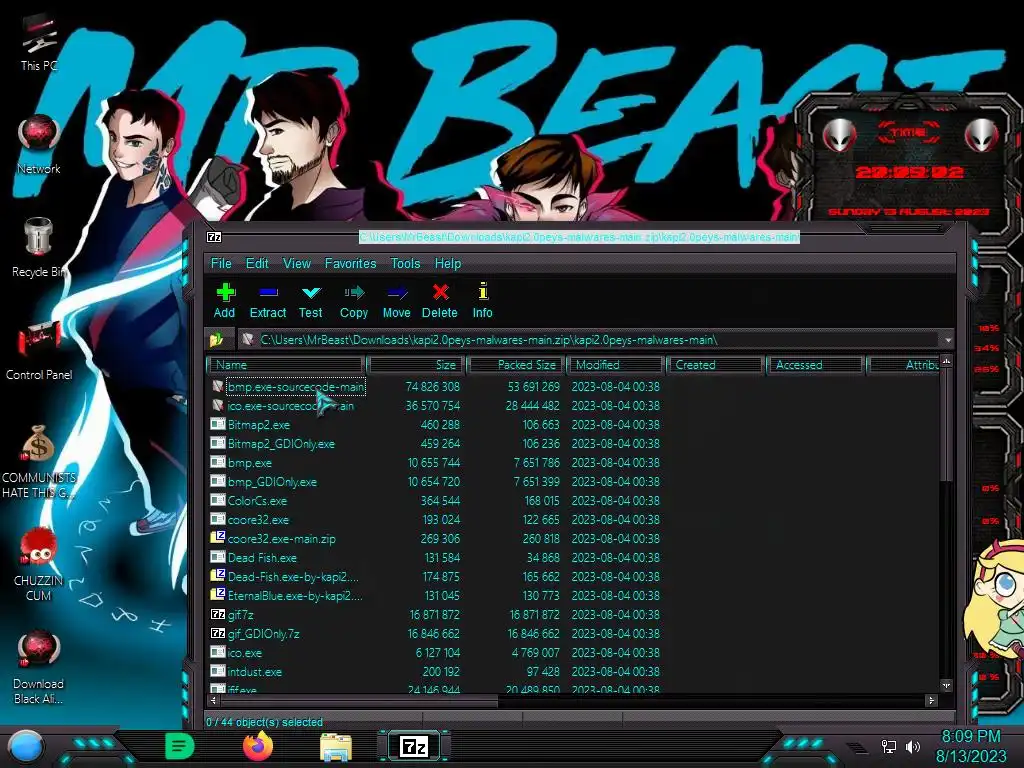Select the Download Black Ali... desktop icon

(x=39, y=666)
